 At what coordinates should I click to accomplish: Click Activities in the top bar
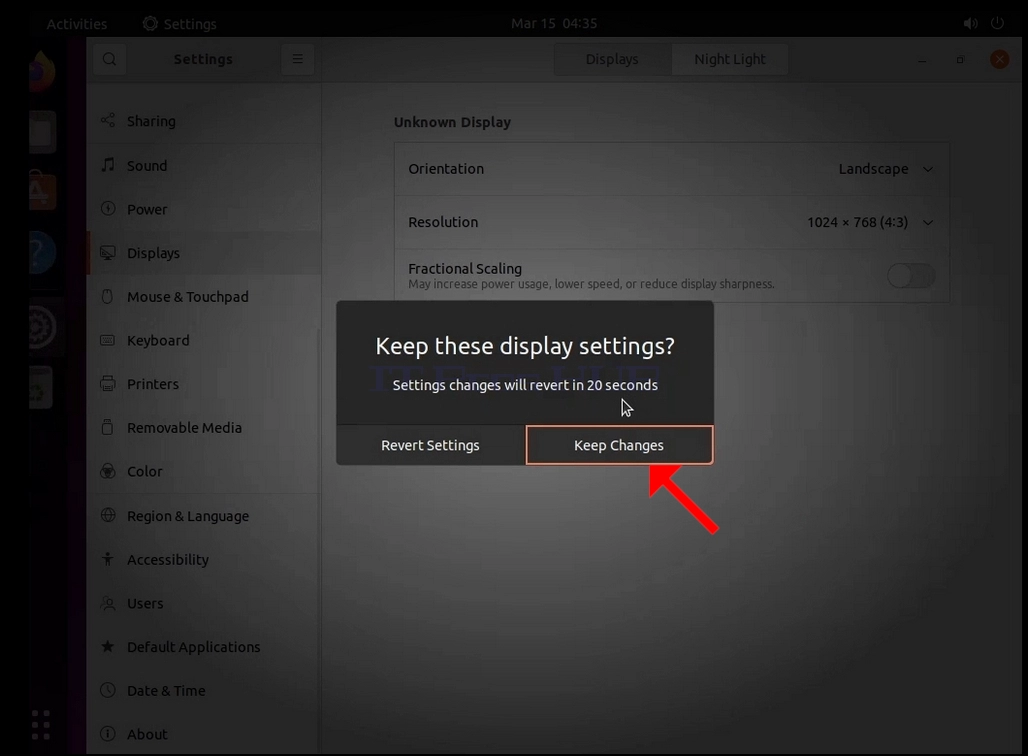(77, 24)
